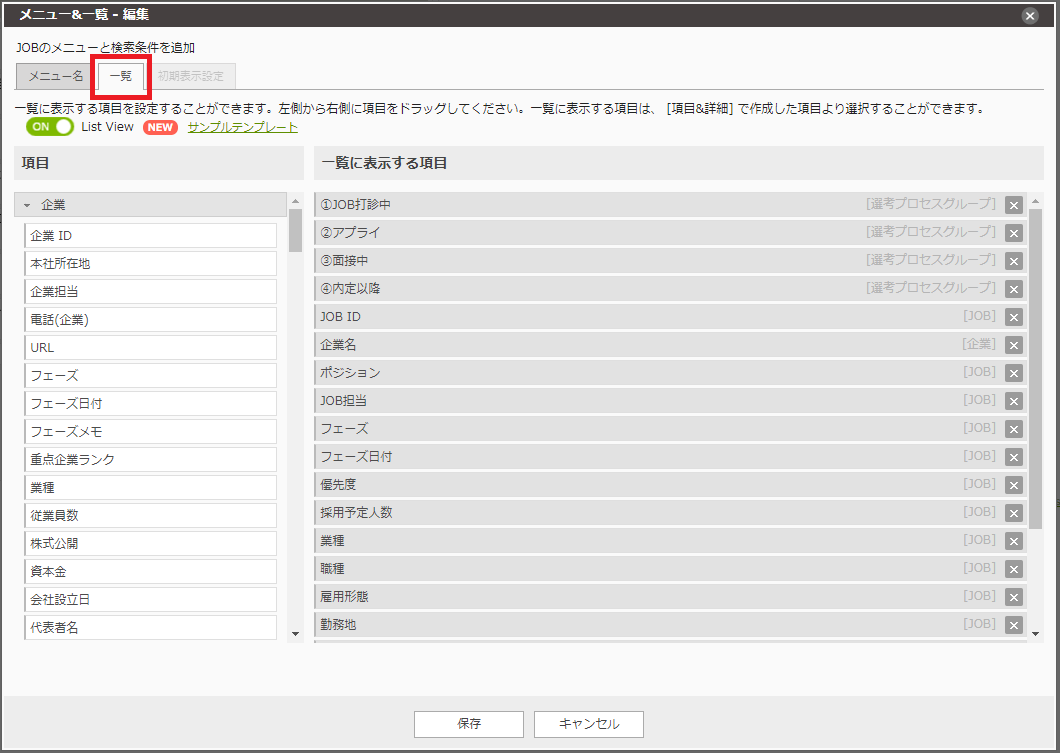Open the サンプルテンプレート link
The height and width of the screenshot is (753, 1060).
[243, 127]
